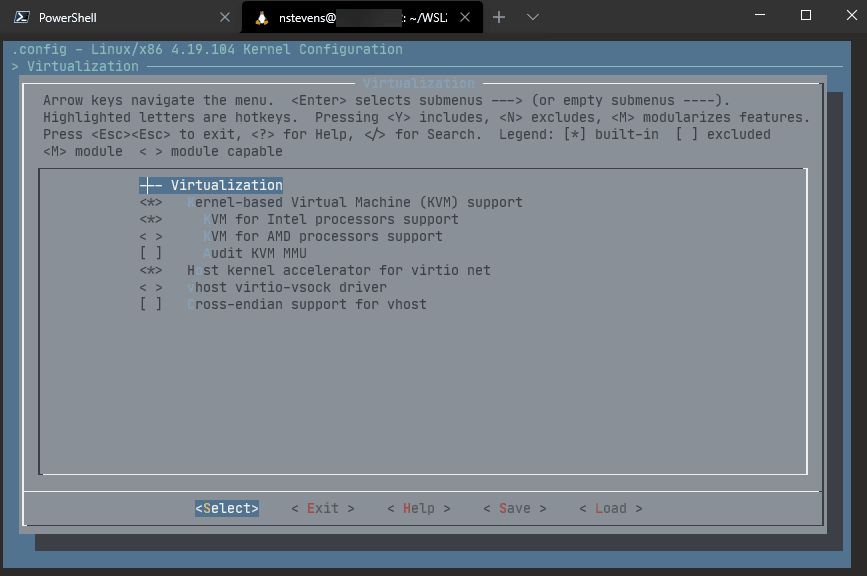Click the 'Kernel-based Virtual Machine (KVM) support' label
The height and width of the screenshot is (576, 867).
pyautogui.click(x=355, y=202)
